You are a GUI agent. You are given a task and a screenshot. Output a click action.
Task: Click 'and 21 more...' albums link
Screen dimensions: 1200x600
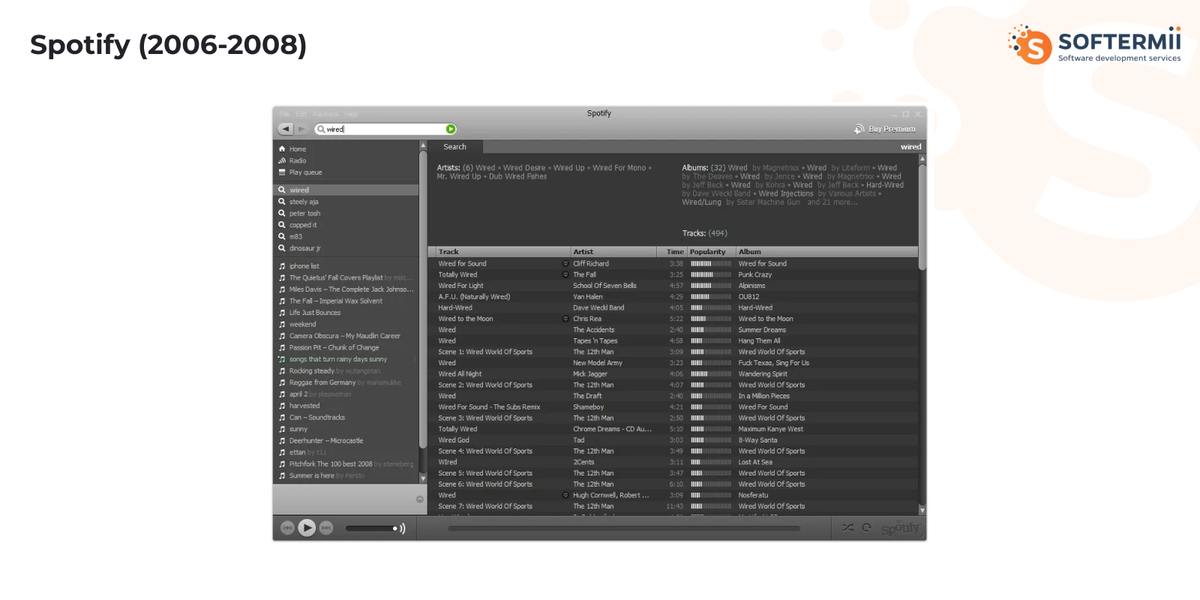click(x=834, y=202)
